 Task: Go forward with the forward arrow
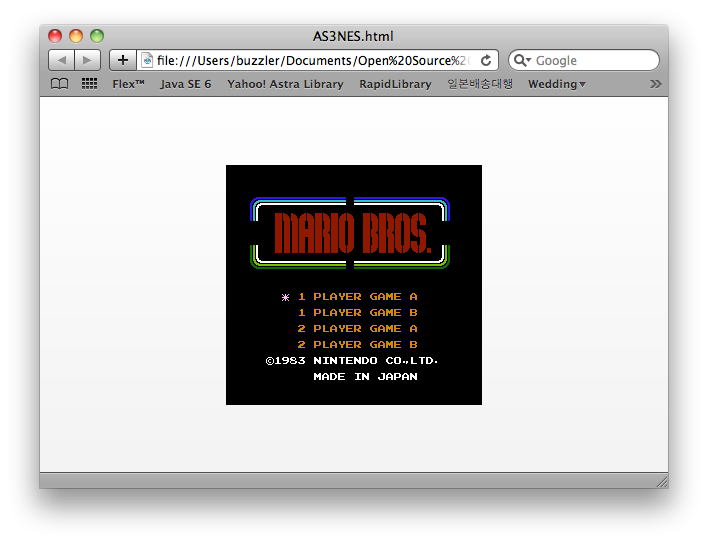click(88, 60)
